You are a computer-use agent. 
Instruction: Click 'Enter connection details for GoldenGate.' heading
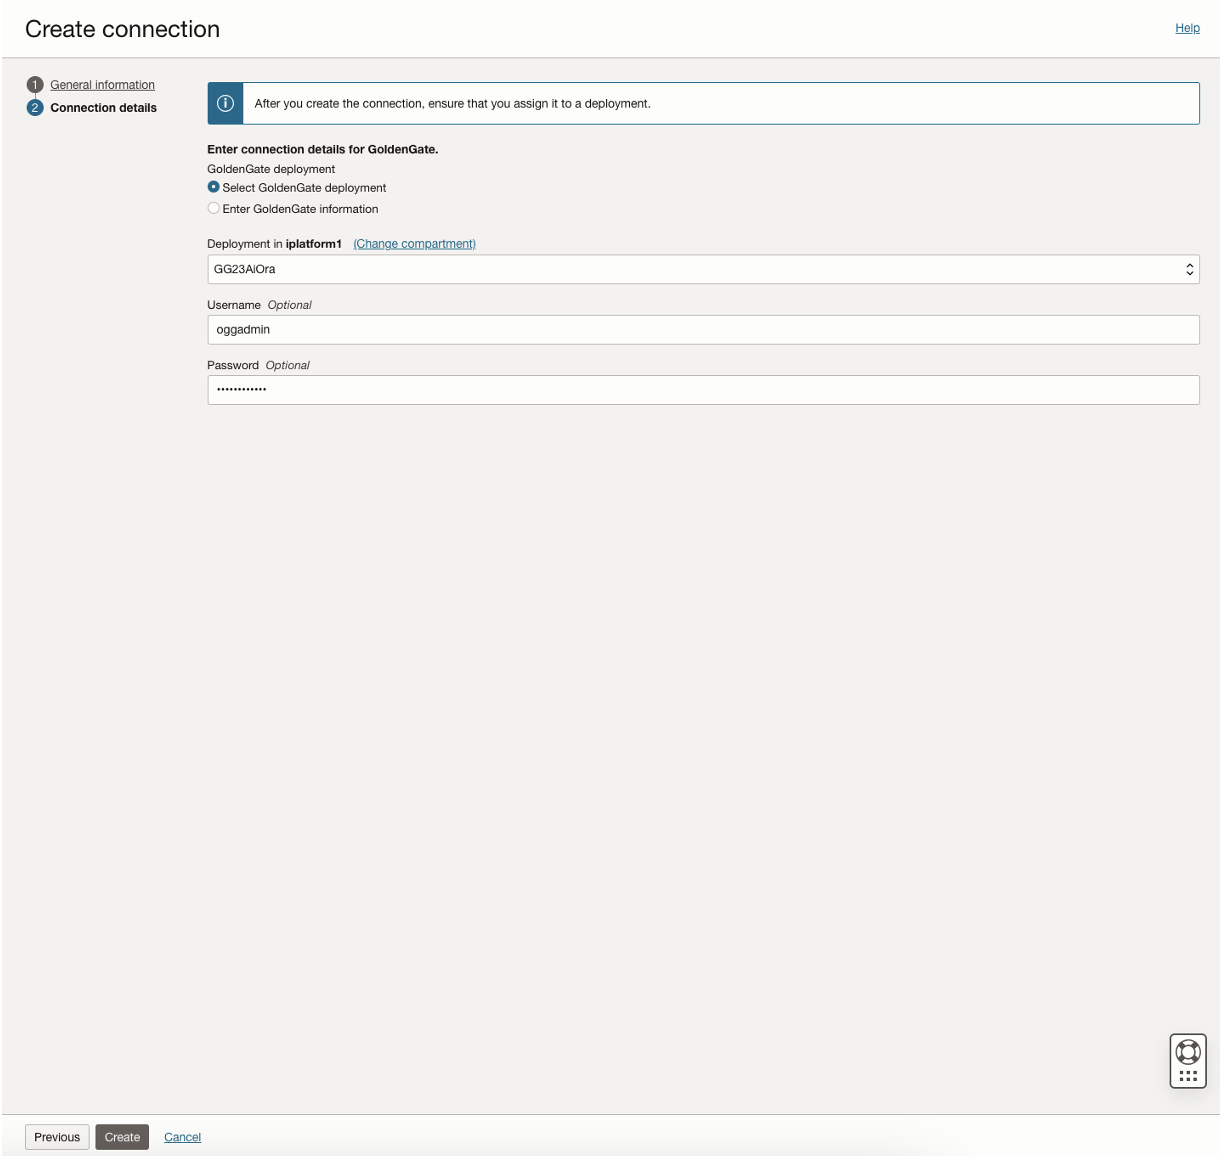pos(323,149)
